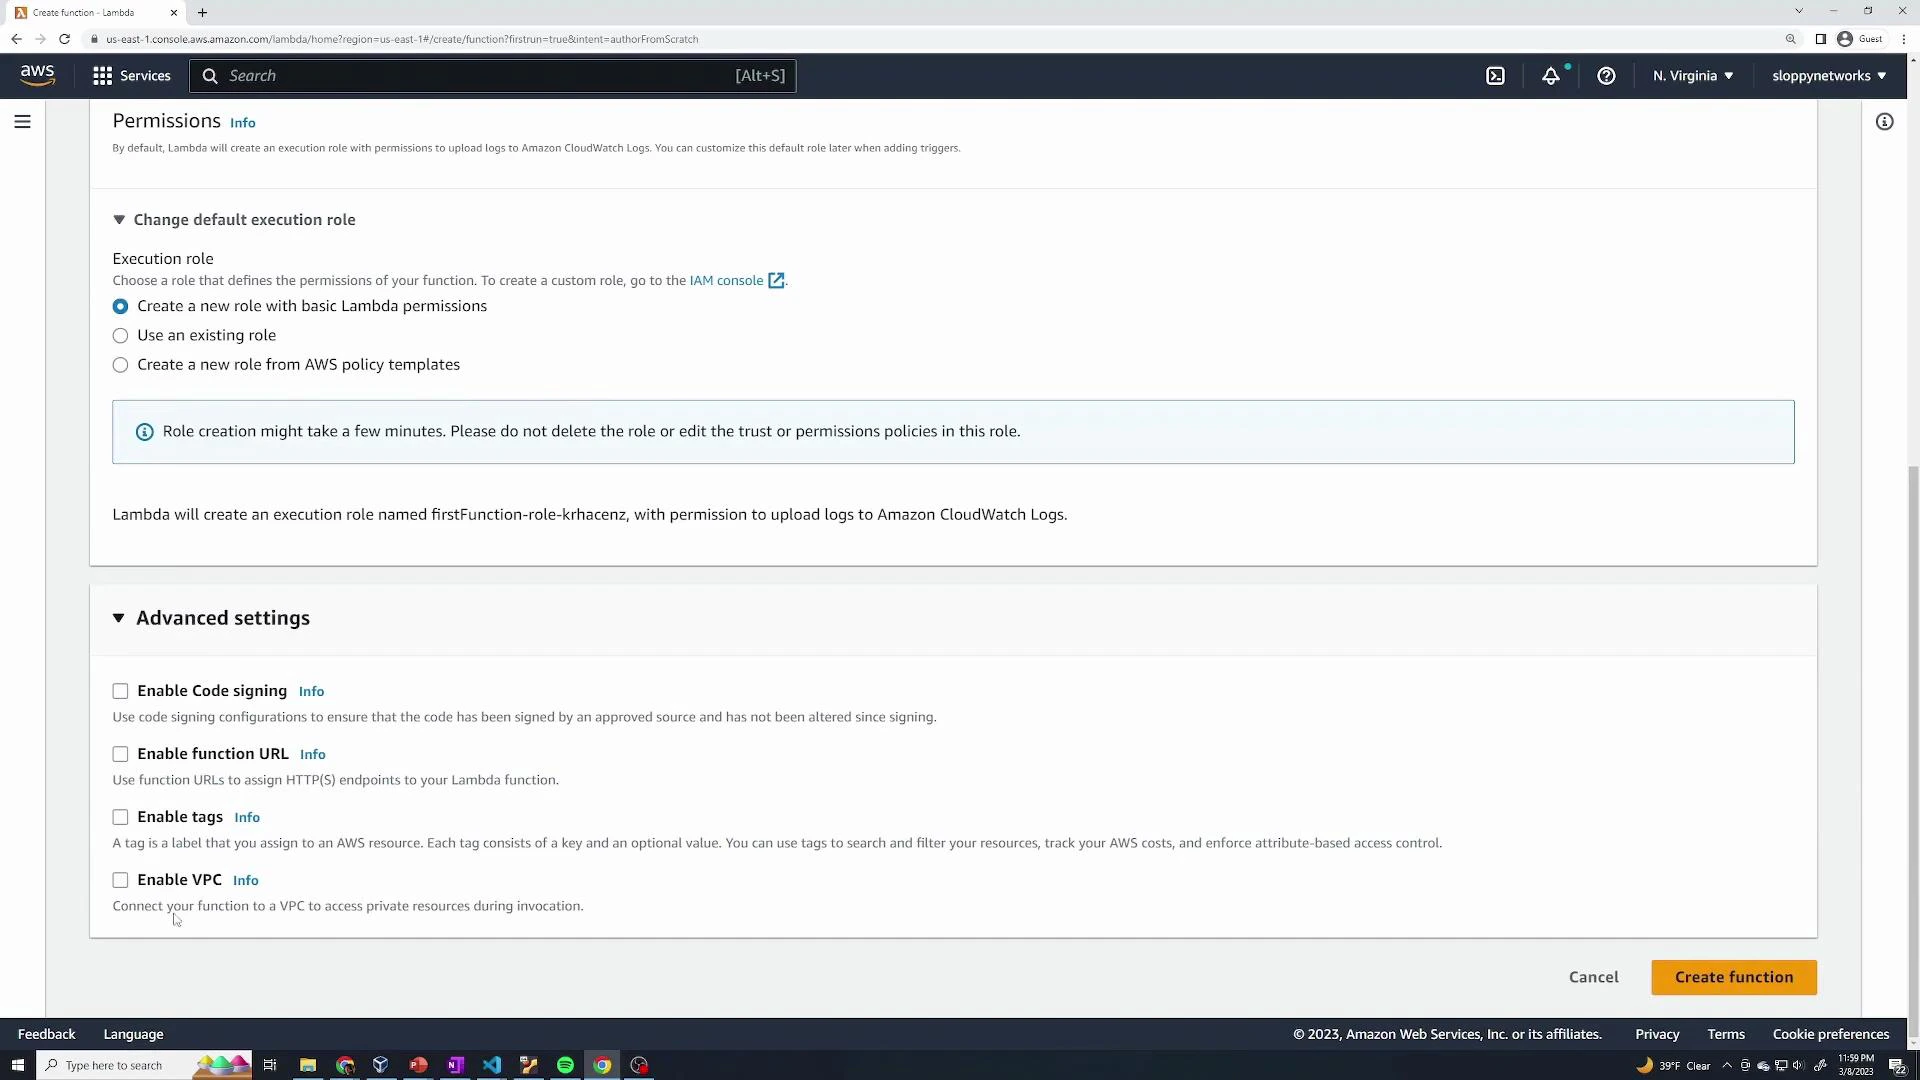Open the navigation hamburger menu
1920x1080 pixels.
pyautogui.click(x=22, y=121)
